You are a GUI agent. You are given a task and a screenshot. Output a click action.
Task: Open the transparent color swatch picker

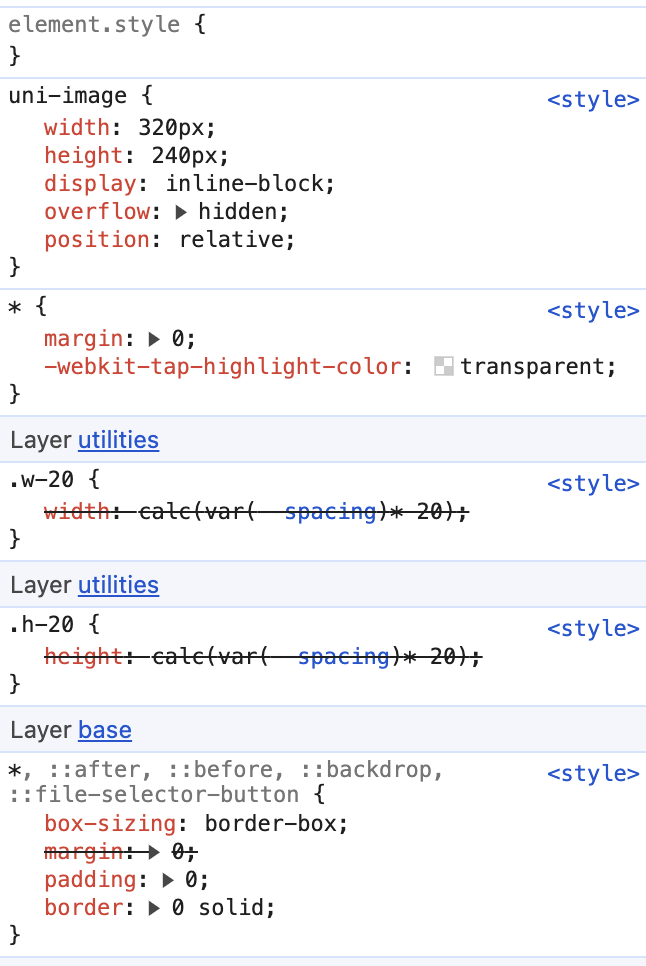444,366
